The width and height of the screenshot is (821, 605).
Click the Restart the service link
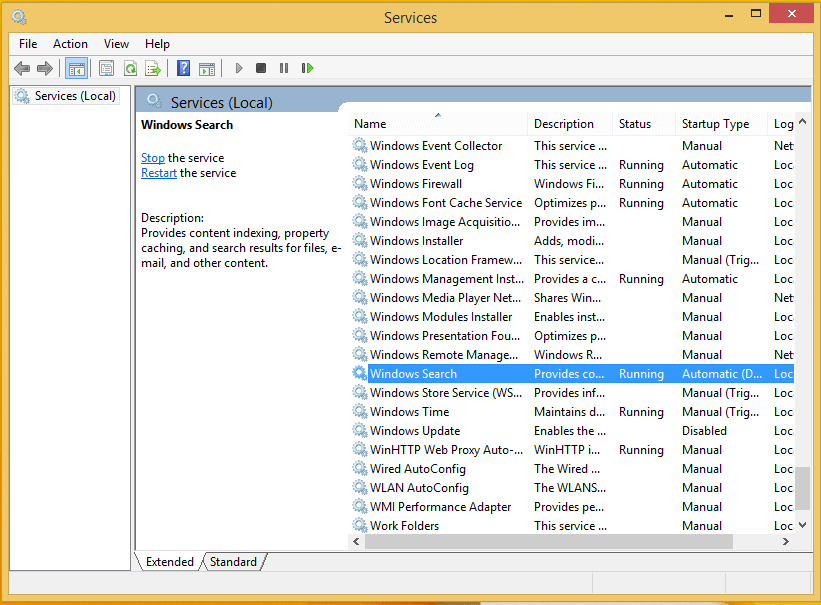pos(159,173)
